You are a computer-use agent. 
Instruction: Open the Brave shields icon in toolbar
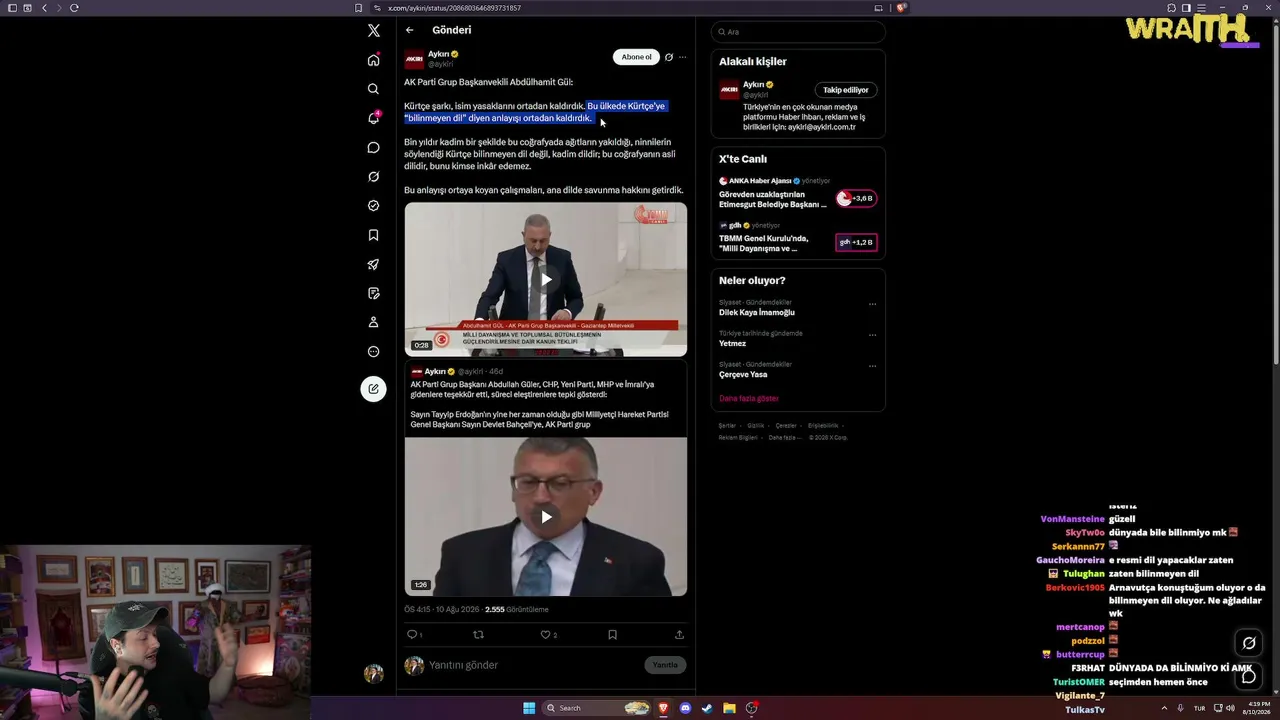901,8
